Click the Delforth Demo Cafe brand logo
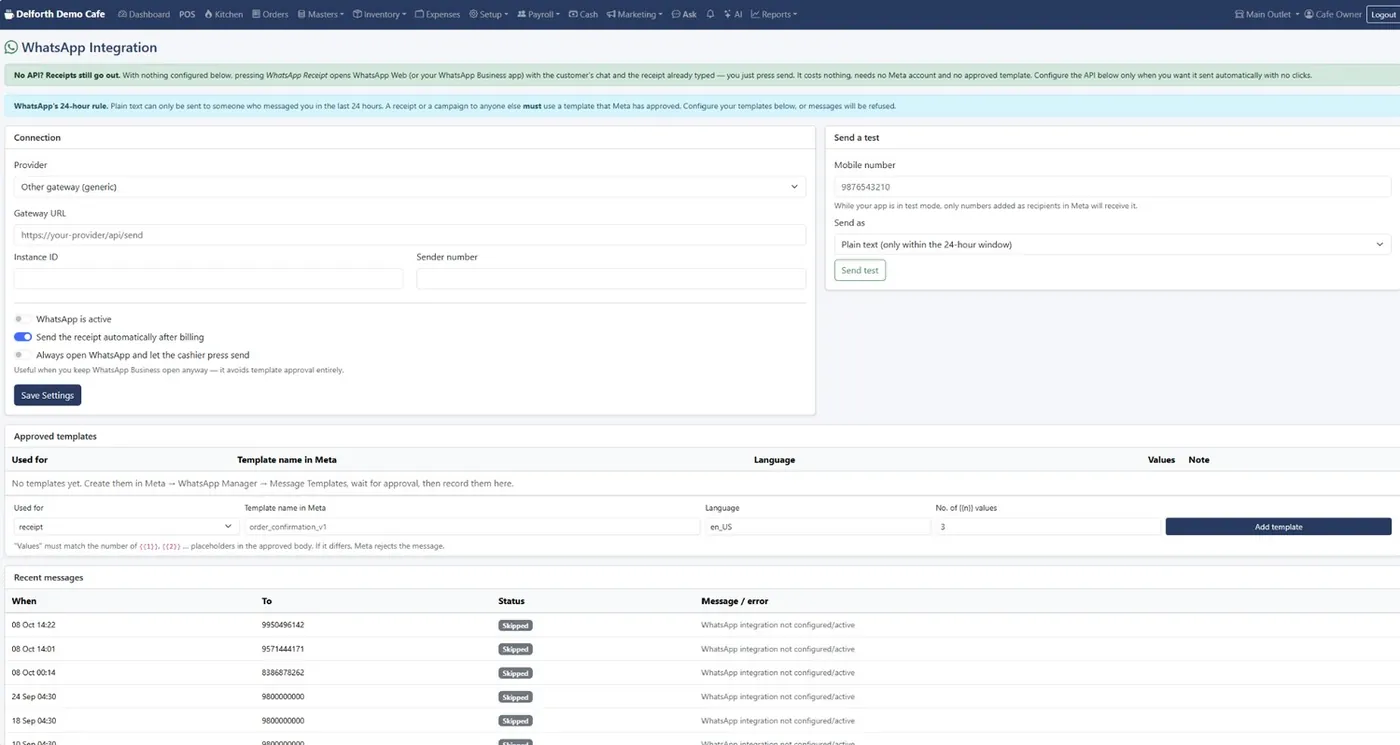 tap(55, 15)
